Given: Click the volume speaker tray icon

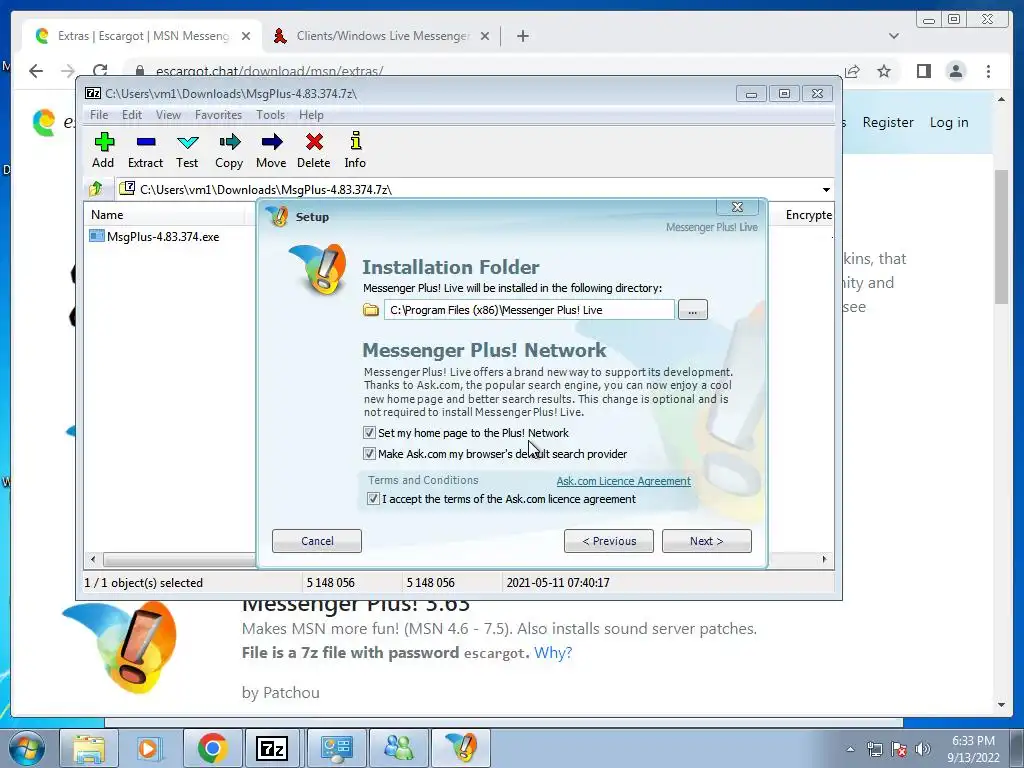Looking at the screenshot, I should tap(922, 748).
